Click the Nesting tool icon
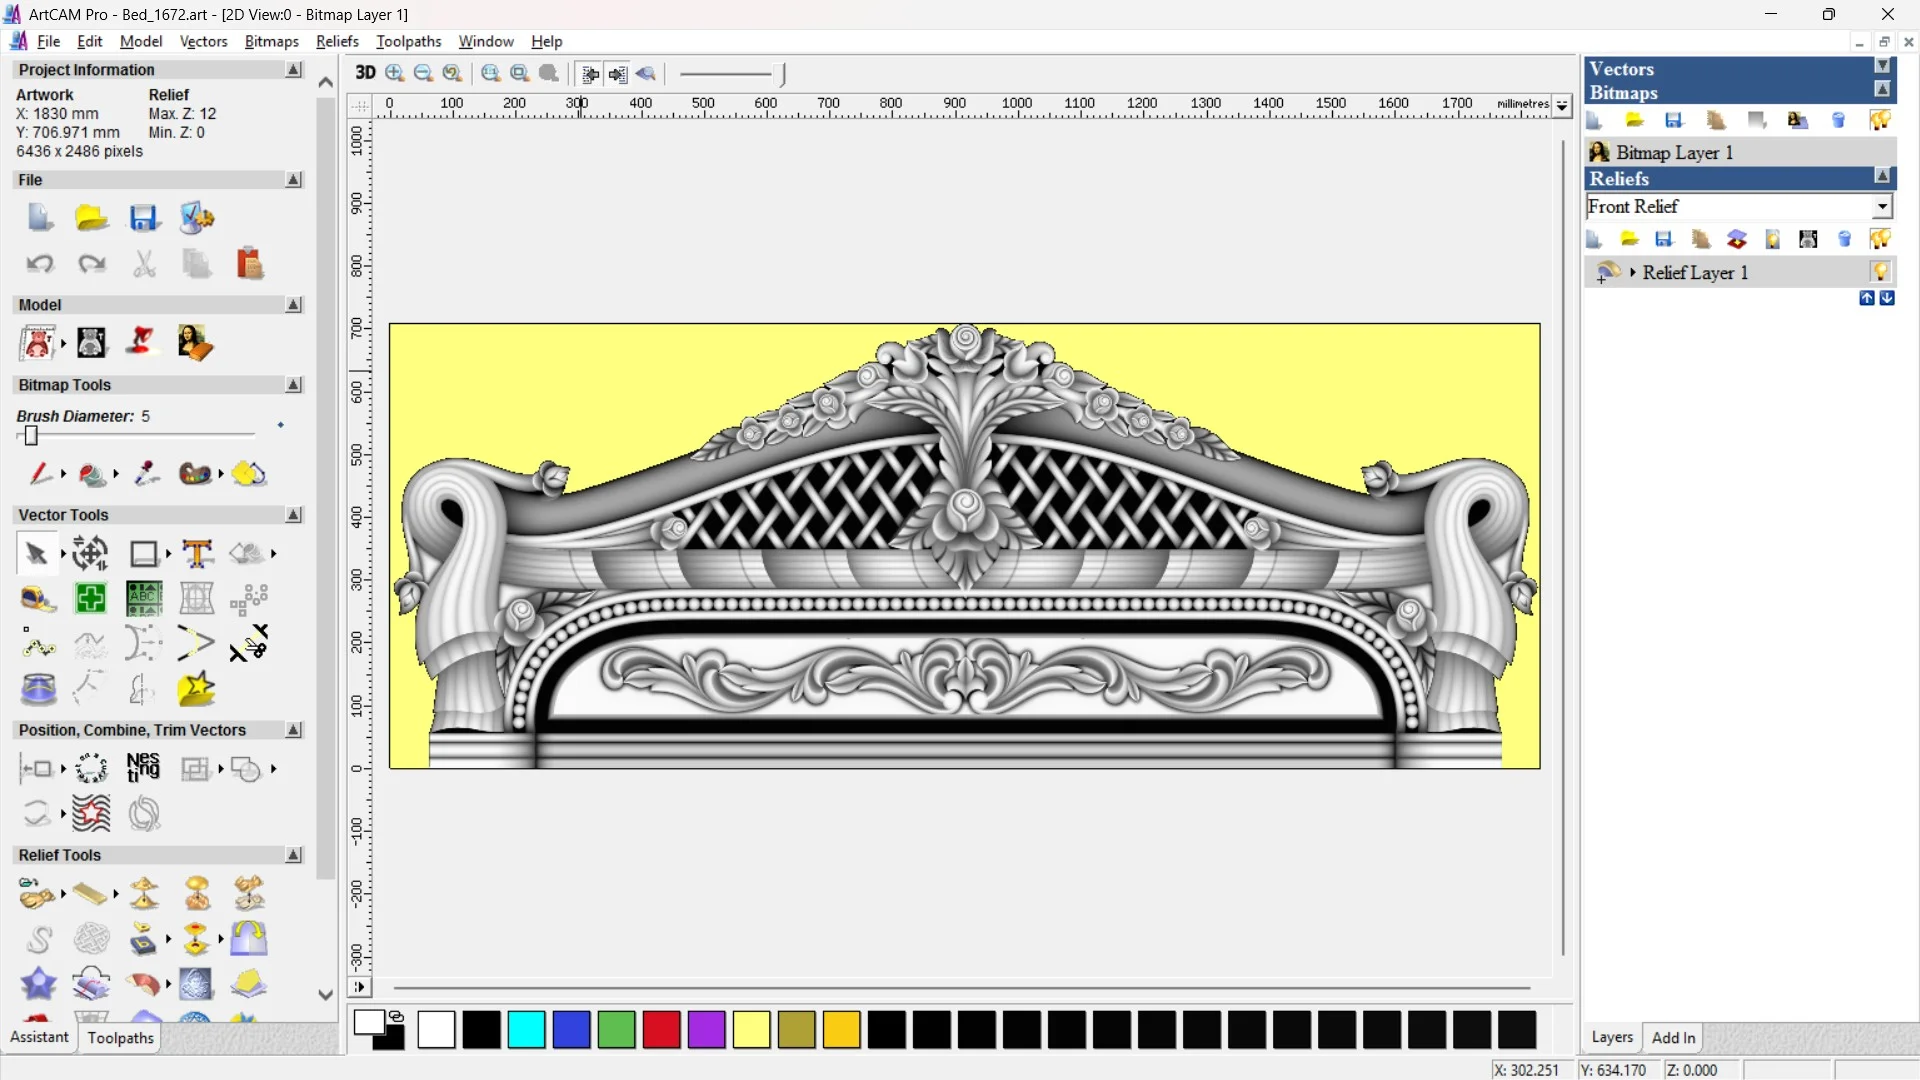 point(143,768)
